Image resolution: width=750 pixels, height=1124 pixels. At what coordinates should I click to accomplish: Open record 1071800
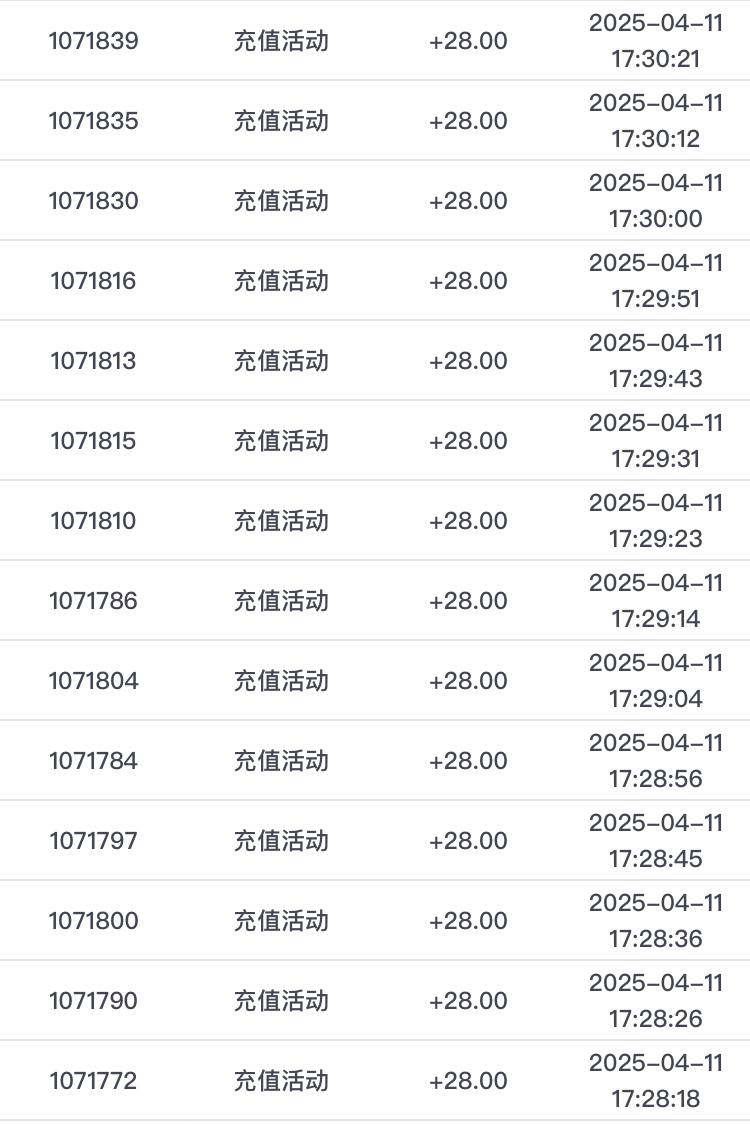click(x=94, y=921)
